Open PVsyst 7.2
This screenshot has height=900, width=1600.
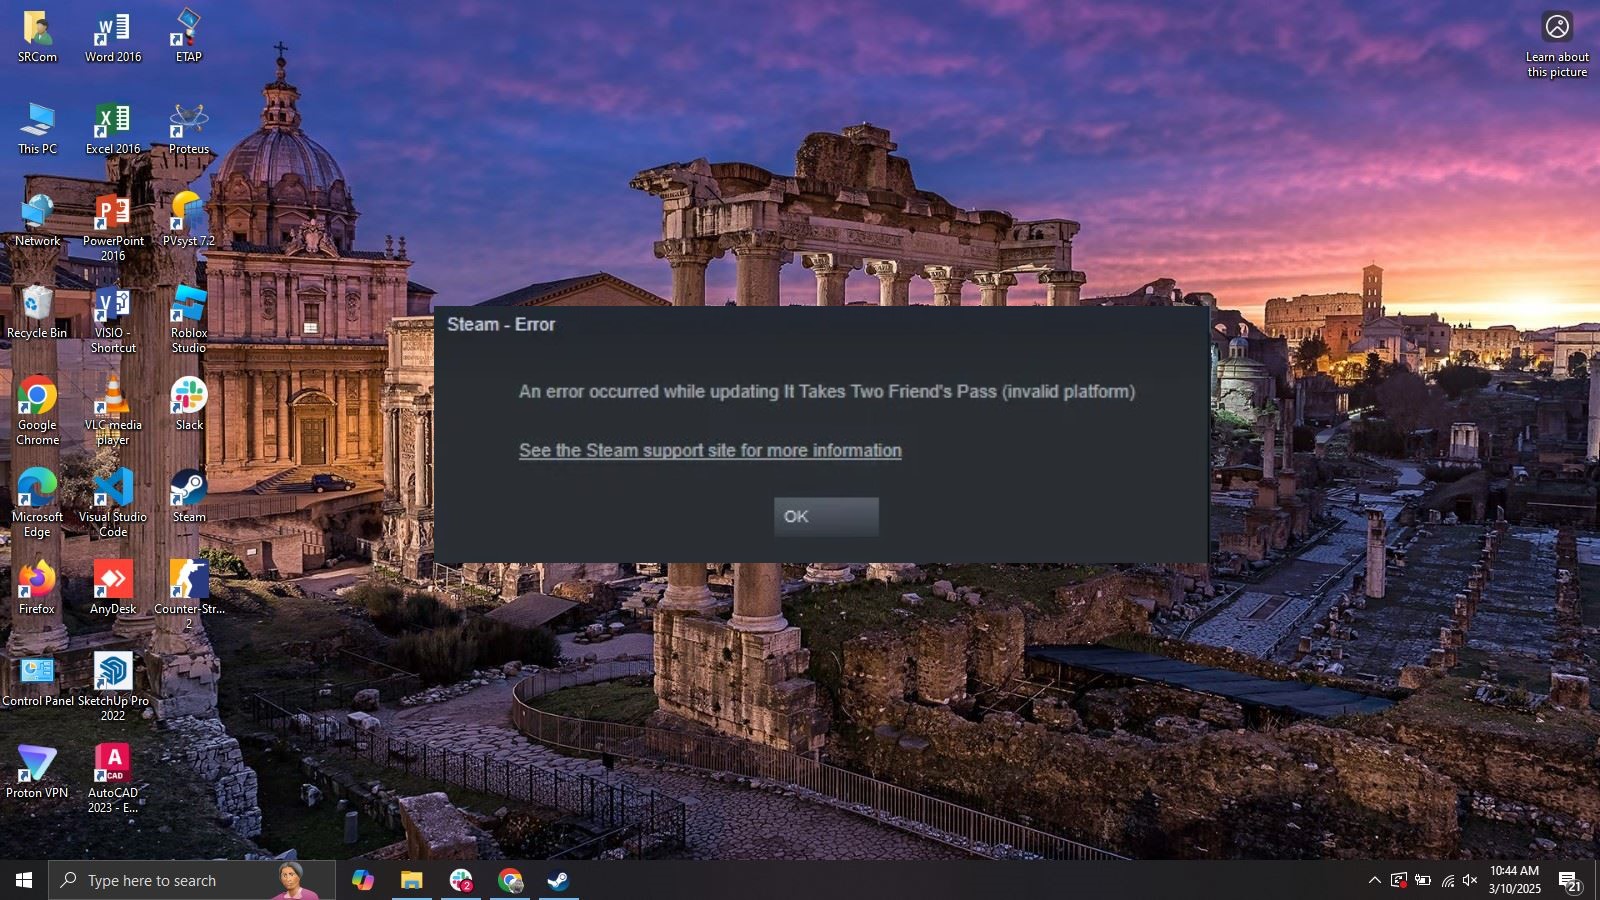point(188,214)
